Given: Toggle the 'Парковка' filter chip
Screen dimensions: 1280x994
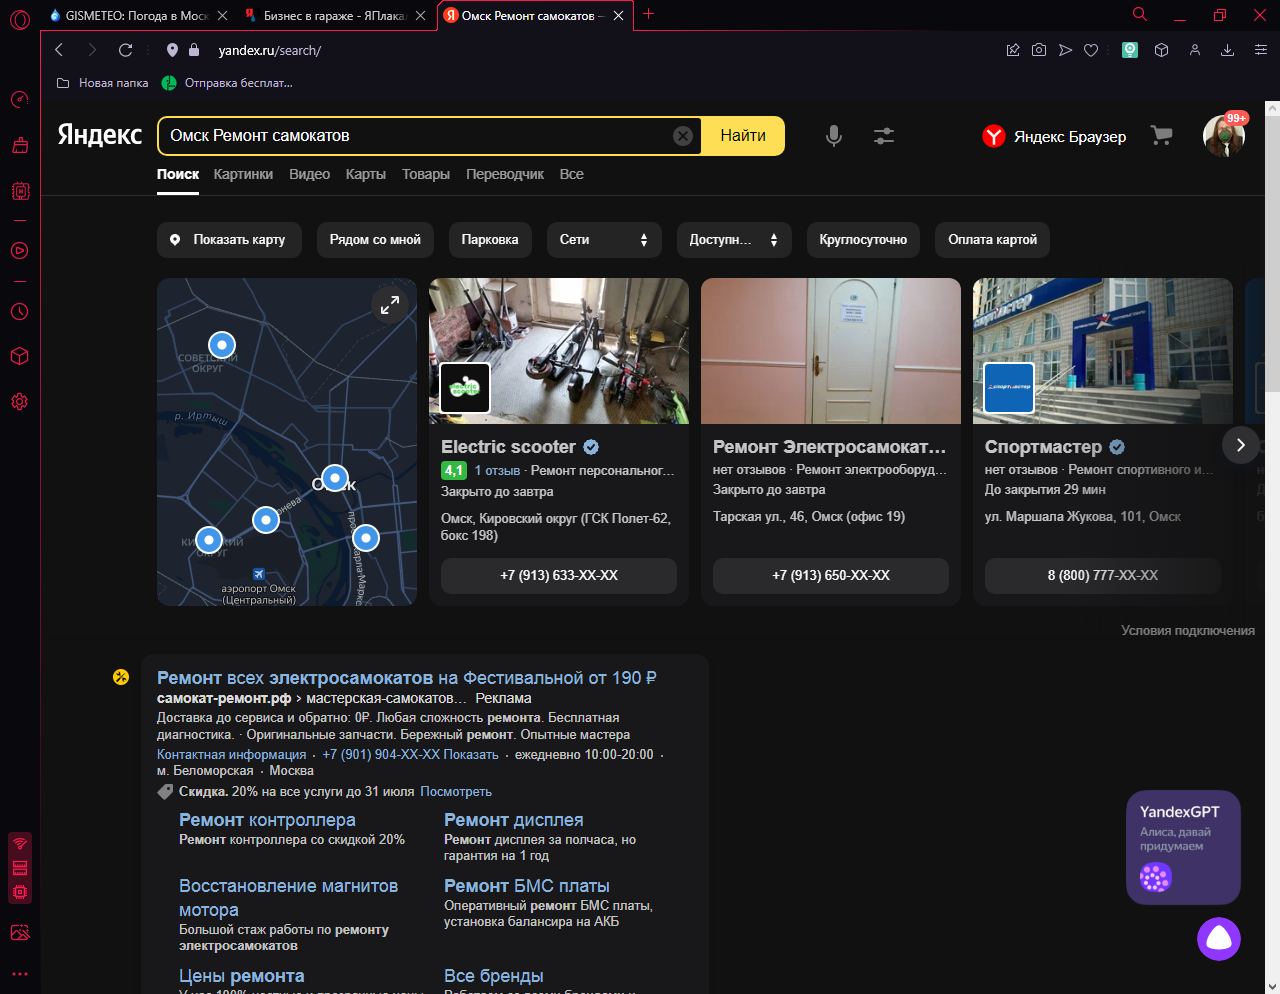Looking at the screenshot, I should point(490,240).
